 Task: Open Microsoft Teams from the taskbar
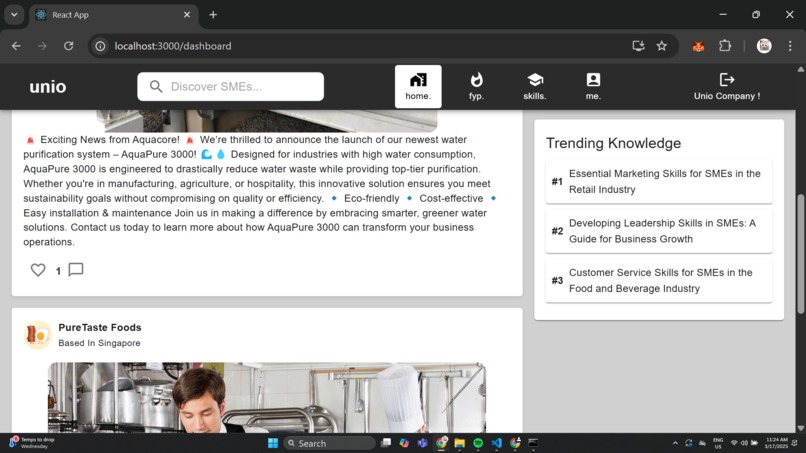[x=423, y=443]
